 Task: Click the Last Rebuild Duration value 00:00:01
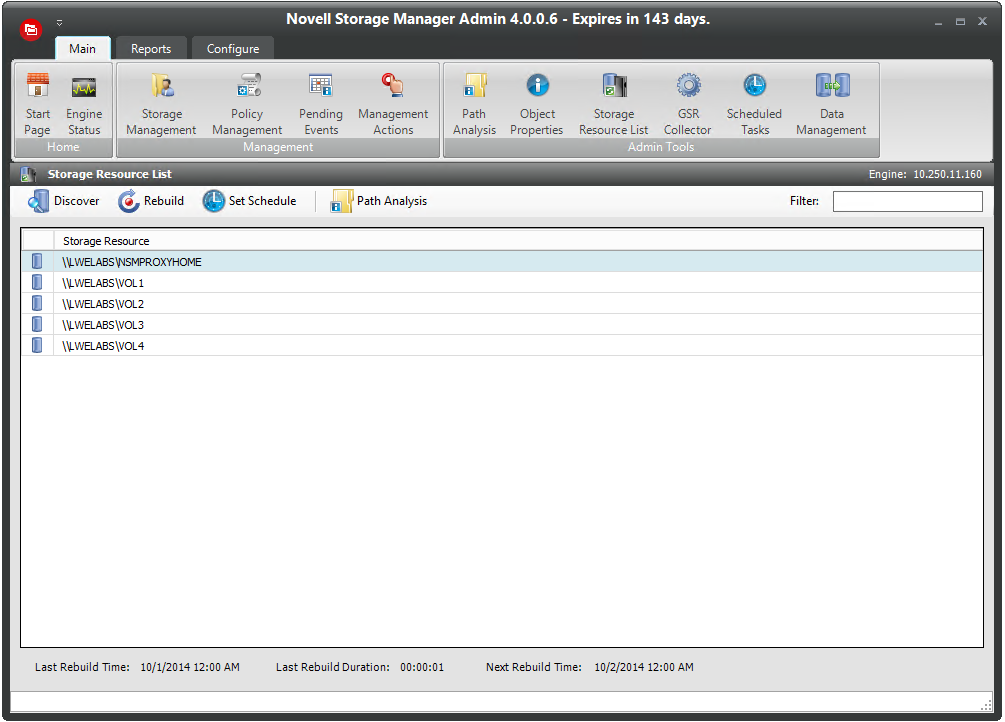(422, 667)
